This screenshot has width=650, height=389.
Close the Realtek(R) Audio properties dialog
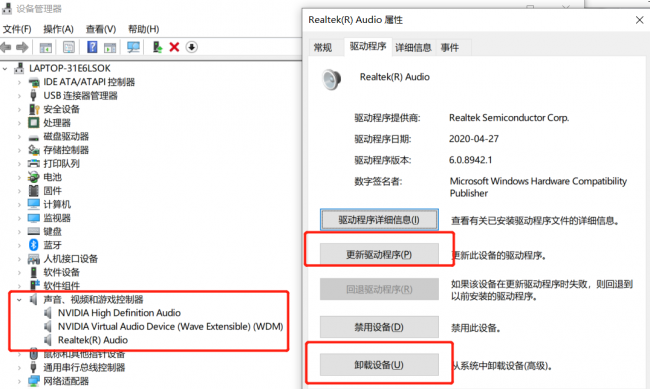pos(639,20)
